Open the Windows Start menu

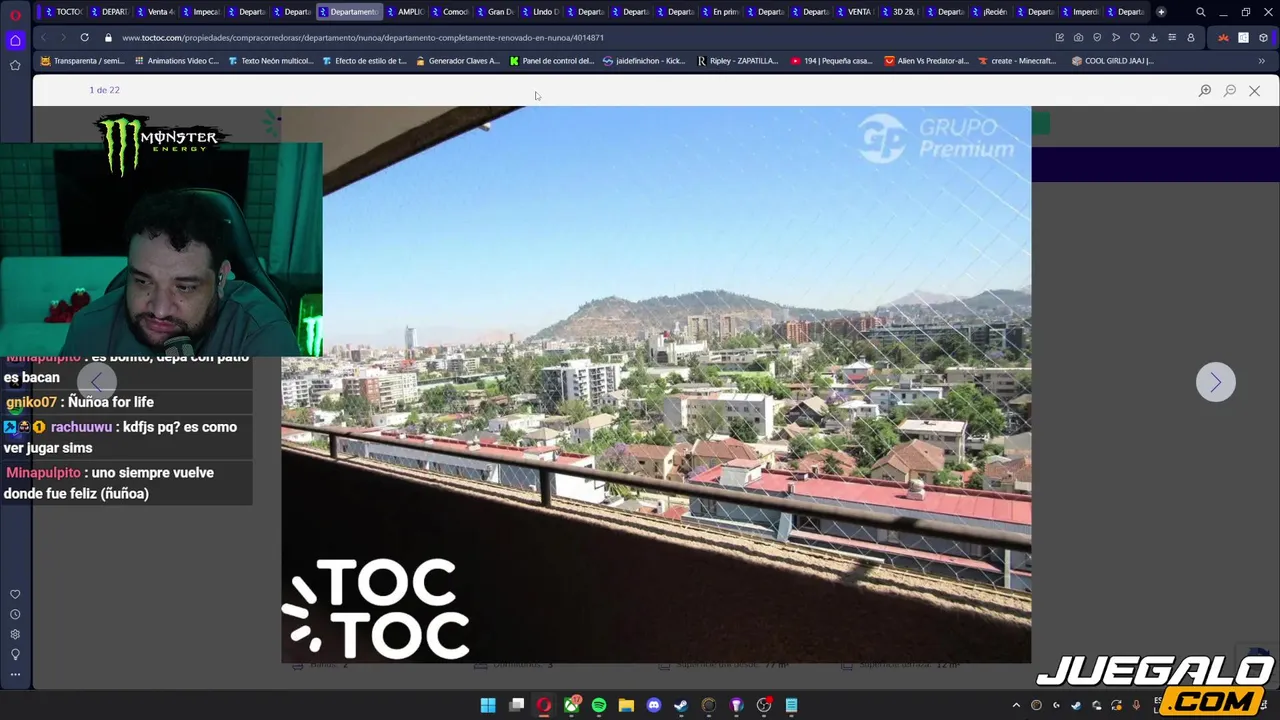(488, 705)
